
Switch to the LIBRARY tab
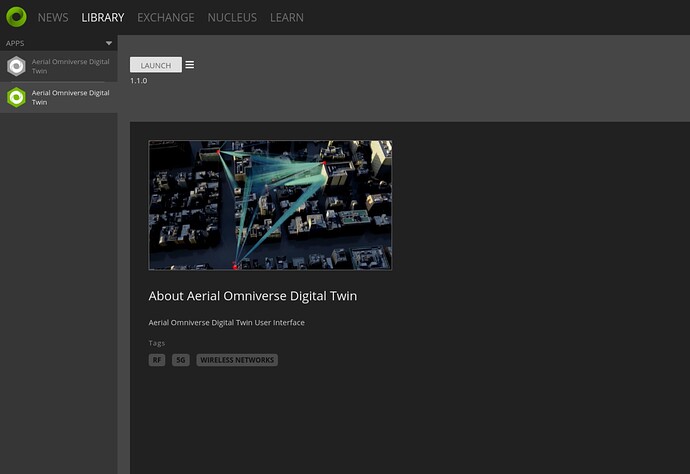[103, 18]
